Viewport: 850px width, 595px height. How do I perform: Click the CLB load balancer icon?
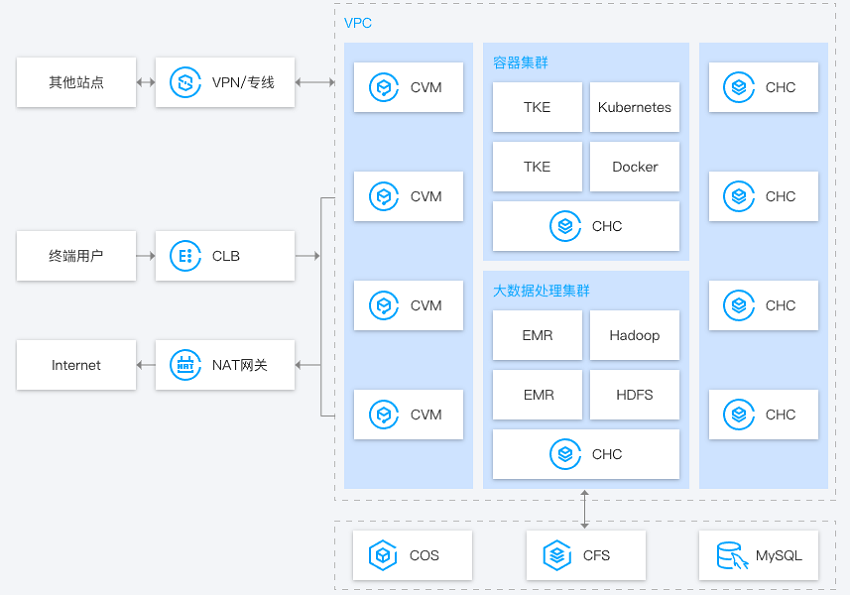(185, 256)
